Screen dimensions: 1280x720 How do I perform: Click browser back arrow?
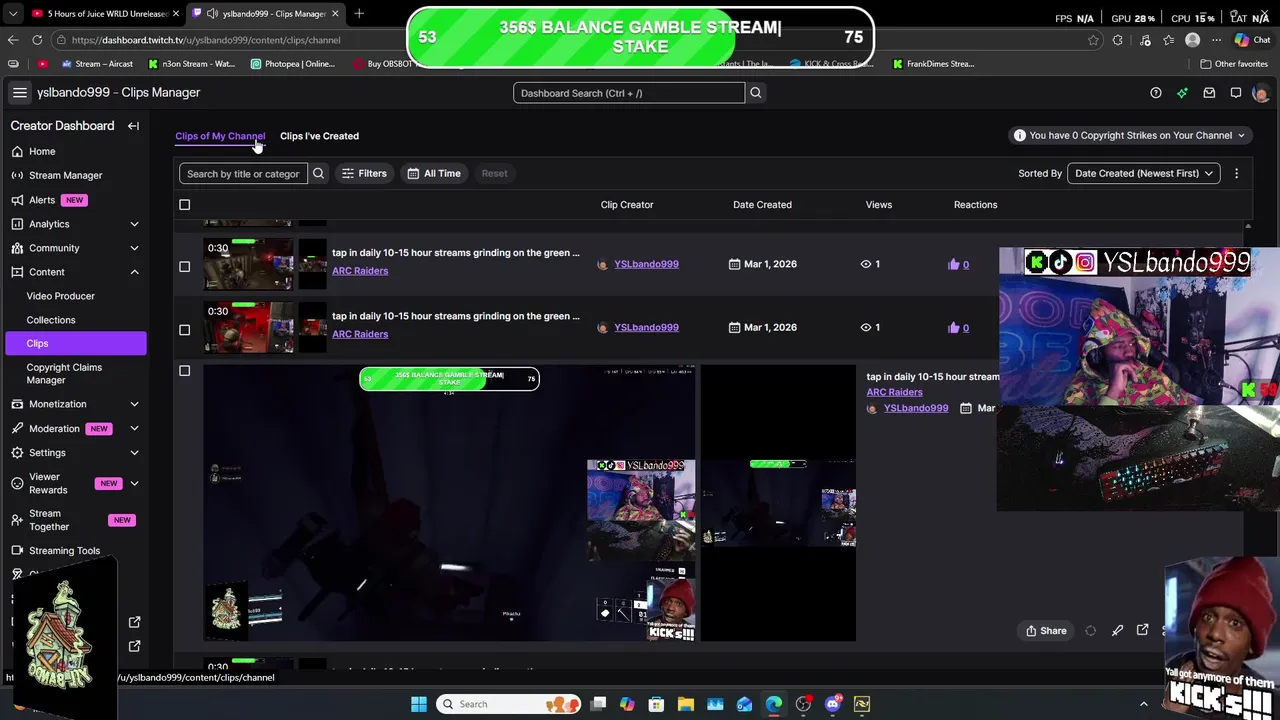pos(13,40)
